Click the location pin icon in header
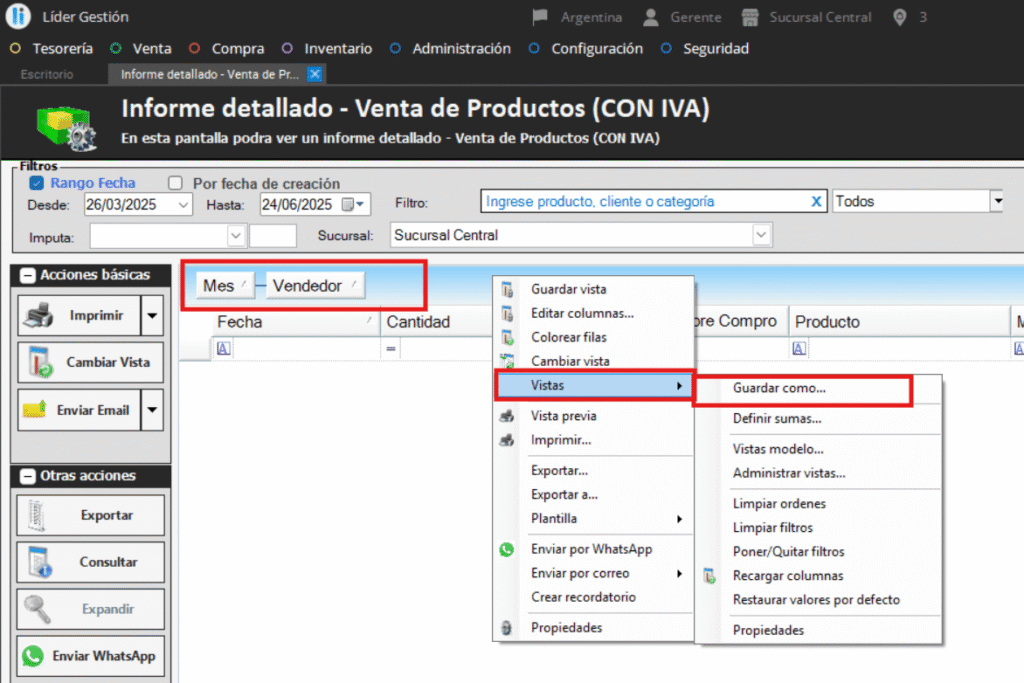The height and width of the screenshot is (683, 1024). click(900, 17)
